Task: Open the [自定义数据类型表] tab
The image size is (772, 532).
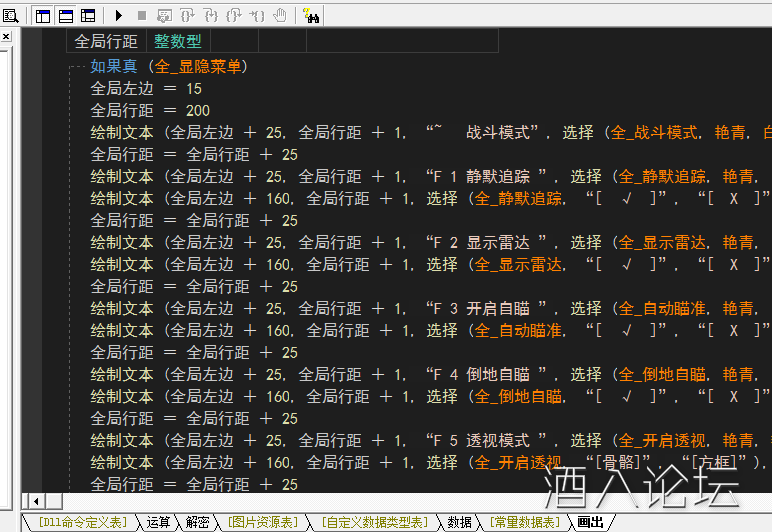Action: pos(373,522)
